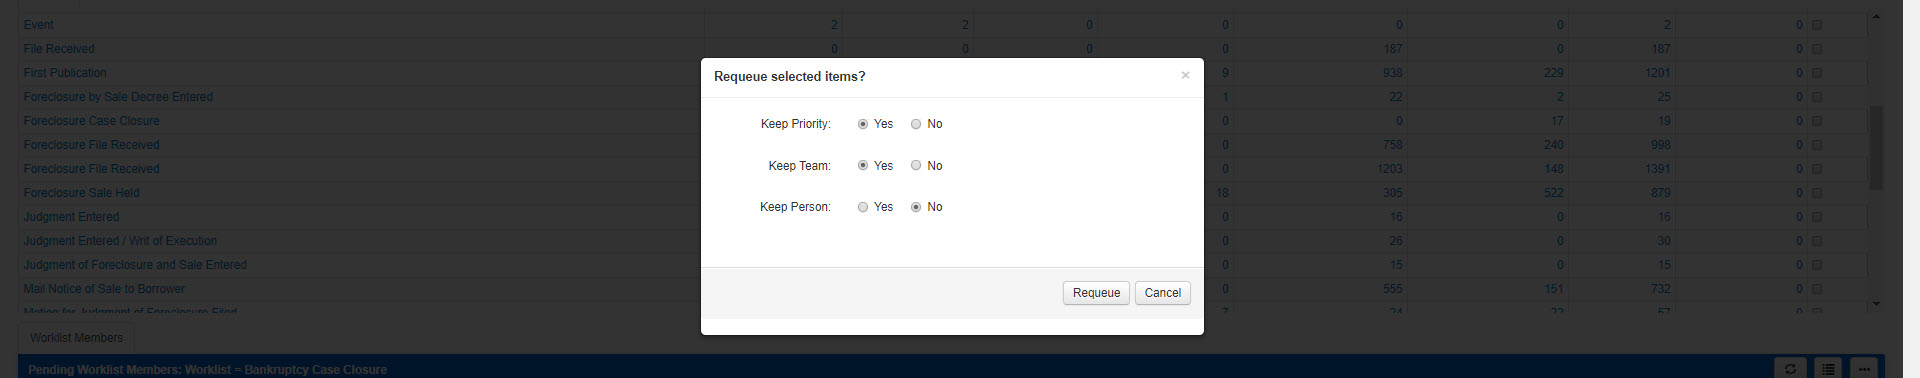This screenshot has height=378, width=1920.
Task: Click the grid icon in the Event row
Action: [x=1817, y=25]
